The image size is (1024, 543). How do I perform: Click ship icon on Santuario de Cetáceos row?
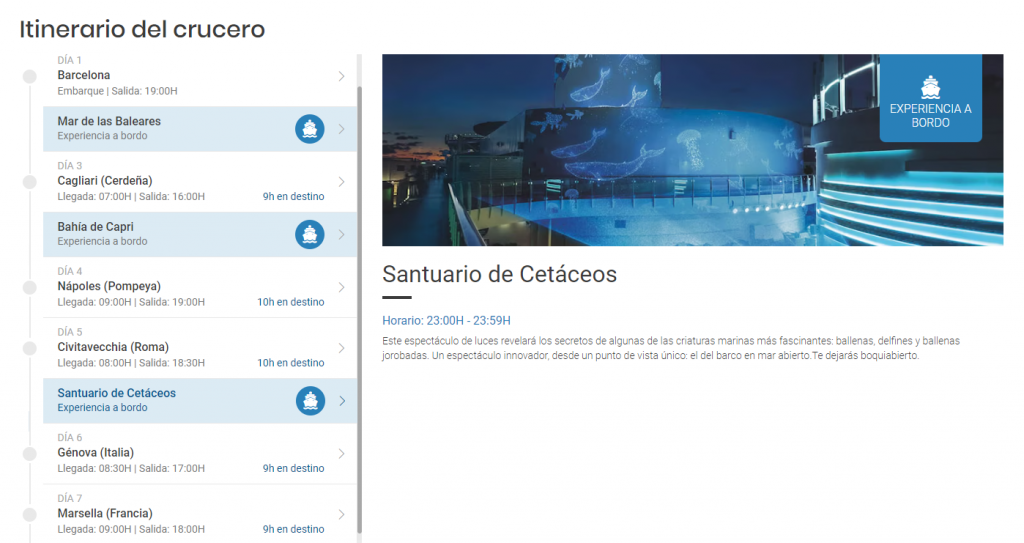click(x=310, y=401)
